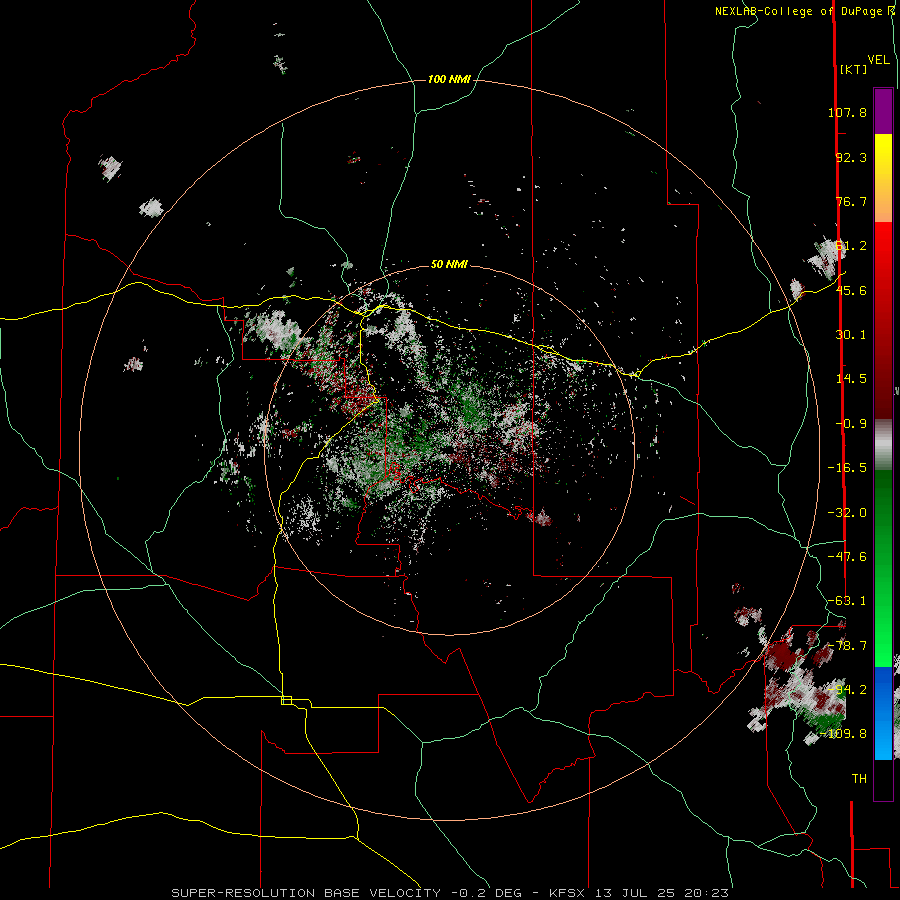Click the 50 NMI range ring label
900x900 pixels.
coord(449,265)
